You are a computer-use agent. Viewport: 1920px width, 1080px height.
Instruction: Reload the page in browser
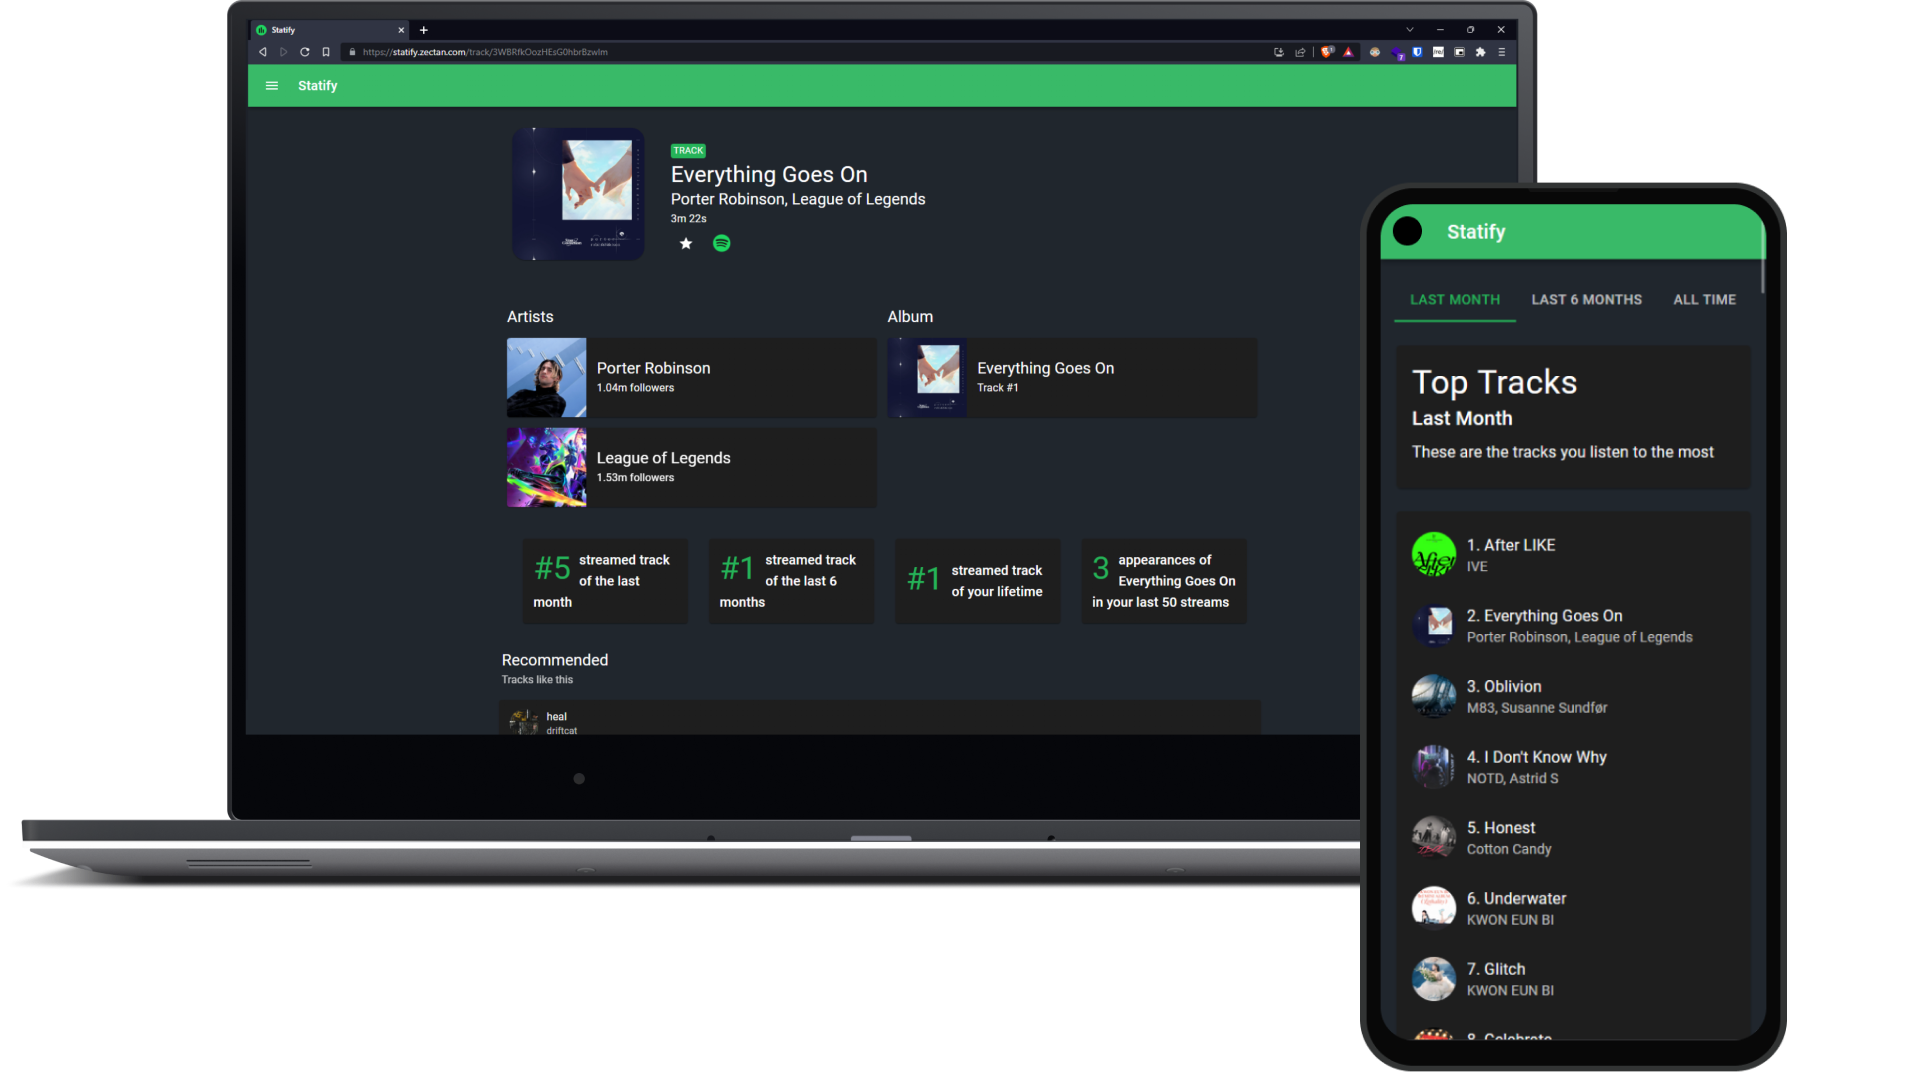pyautogui.click(x=304, y=52)
